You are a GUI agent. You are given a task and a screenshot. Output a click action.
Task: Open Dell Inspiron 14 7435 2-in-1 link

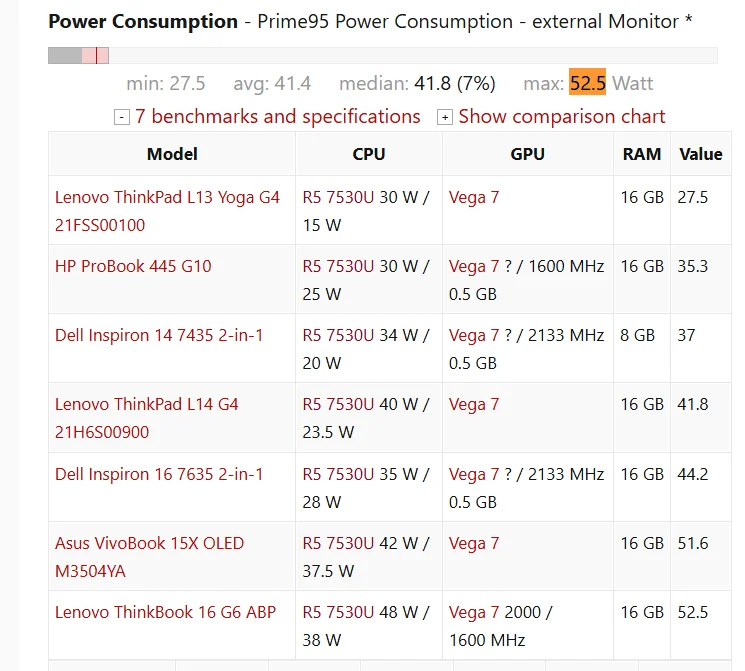tap(159, 336)
